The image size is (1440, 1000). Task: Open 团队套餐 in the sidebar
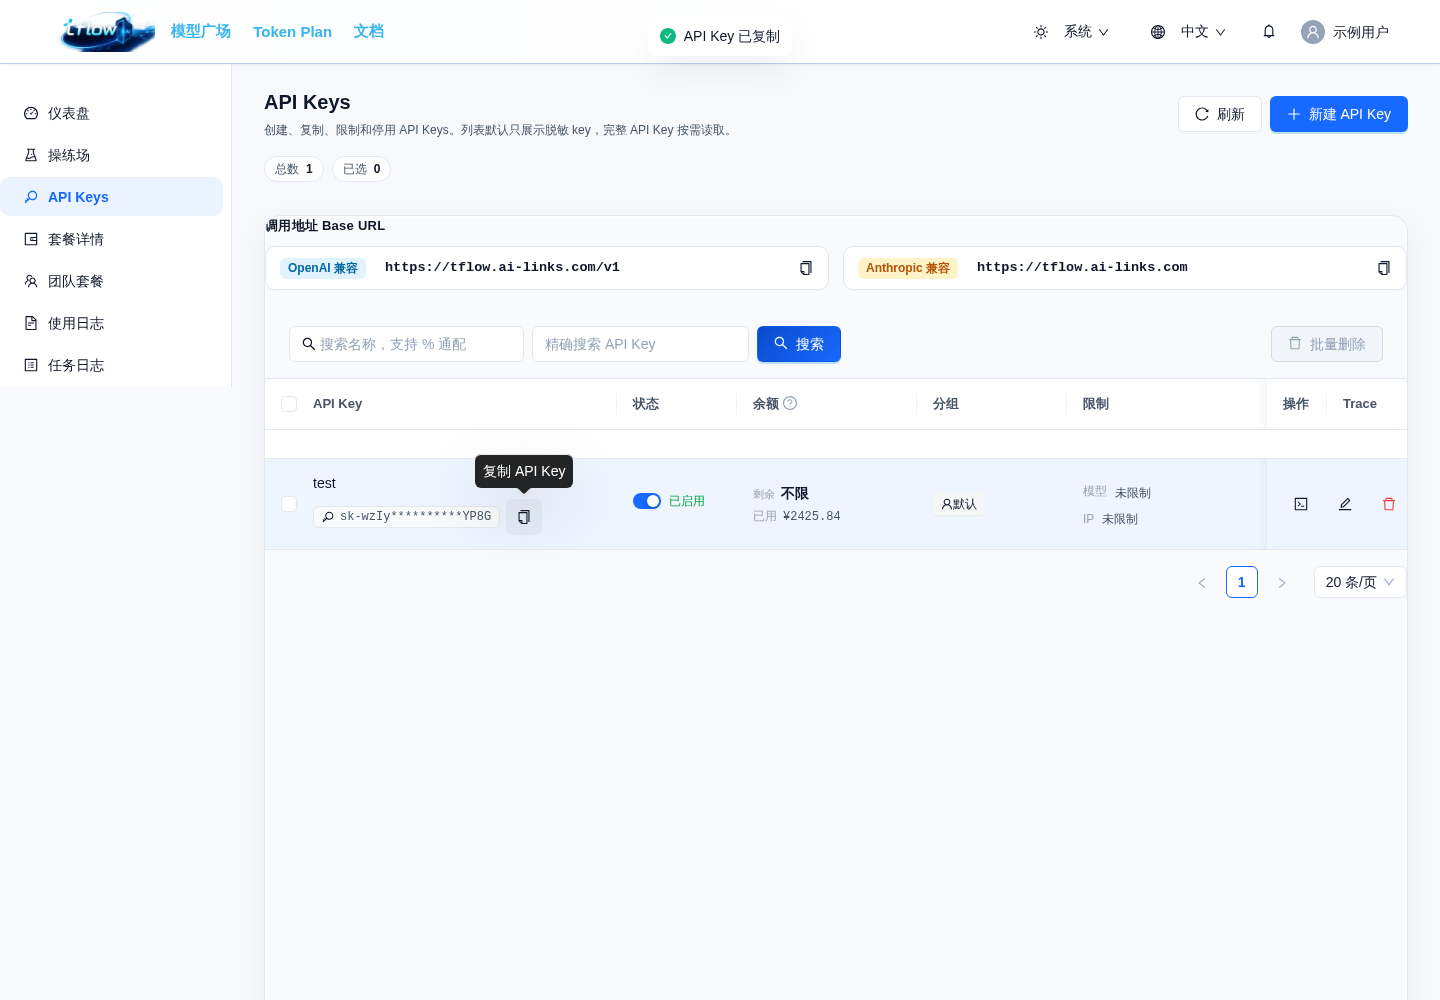(112, 281)
